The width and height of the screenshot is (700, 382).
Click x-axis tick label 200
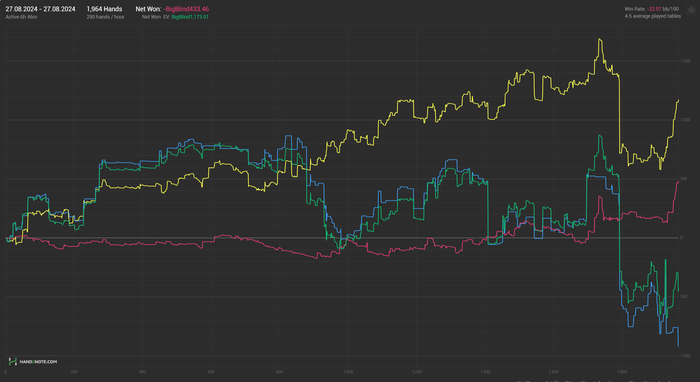point(74,372)
